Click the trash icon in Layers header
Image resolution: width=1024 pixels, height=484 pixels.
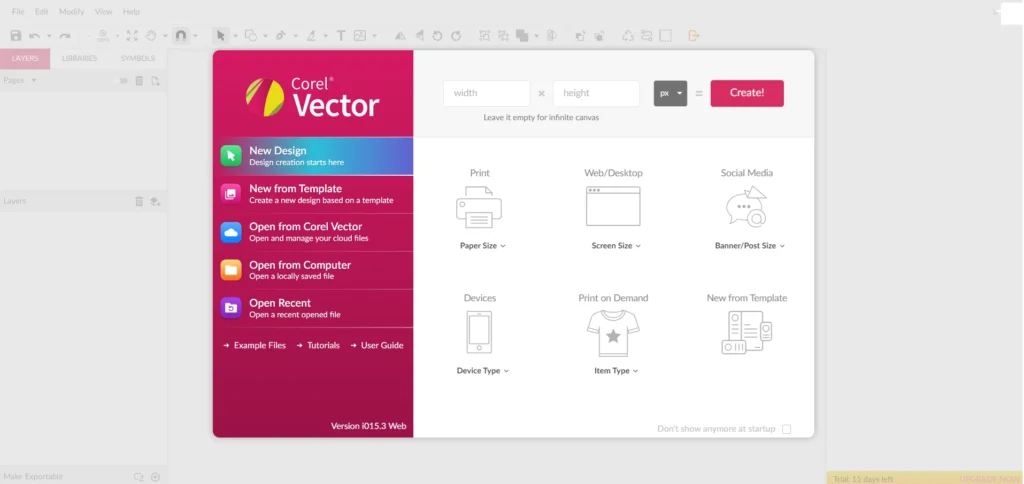tap(139, 201)
